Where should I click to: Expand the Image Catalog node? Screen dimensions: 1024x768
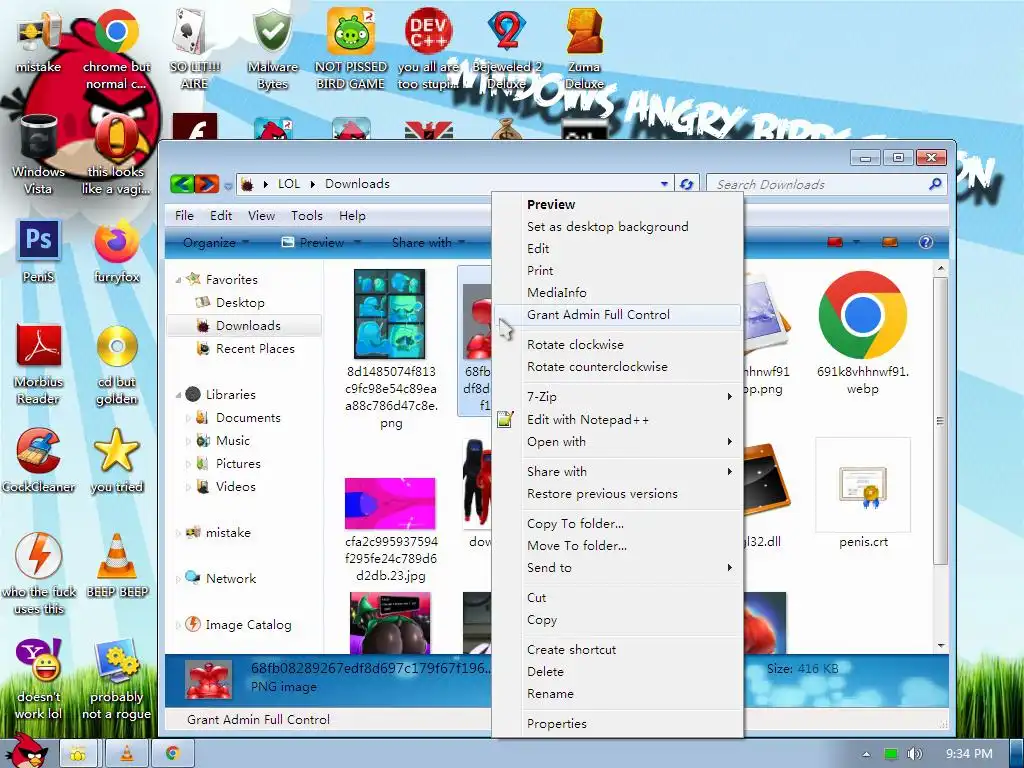click(178, 625)
